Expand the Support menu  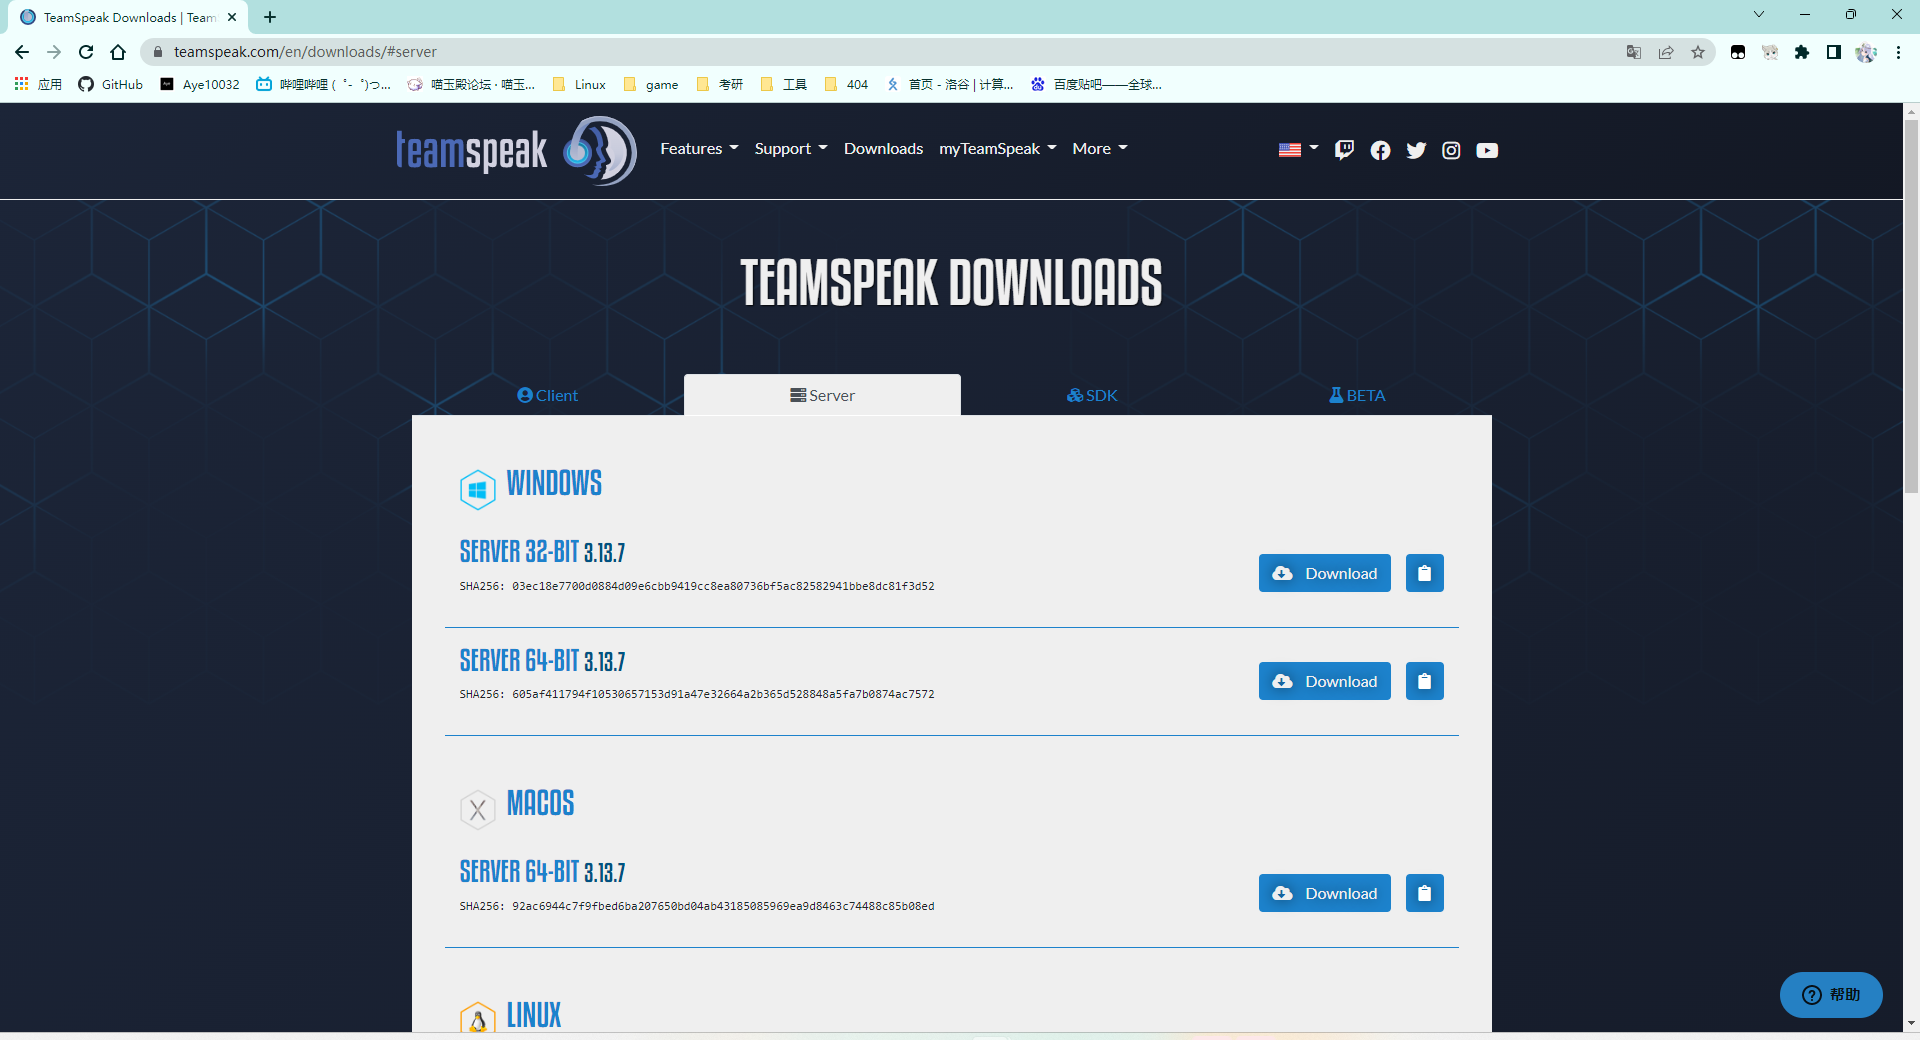coord(791,148)
